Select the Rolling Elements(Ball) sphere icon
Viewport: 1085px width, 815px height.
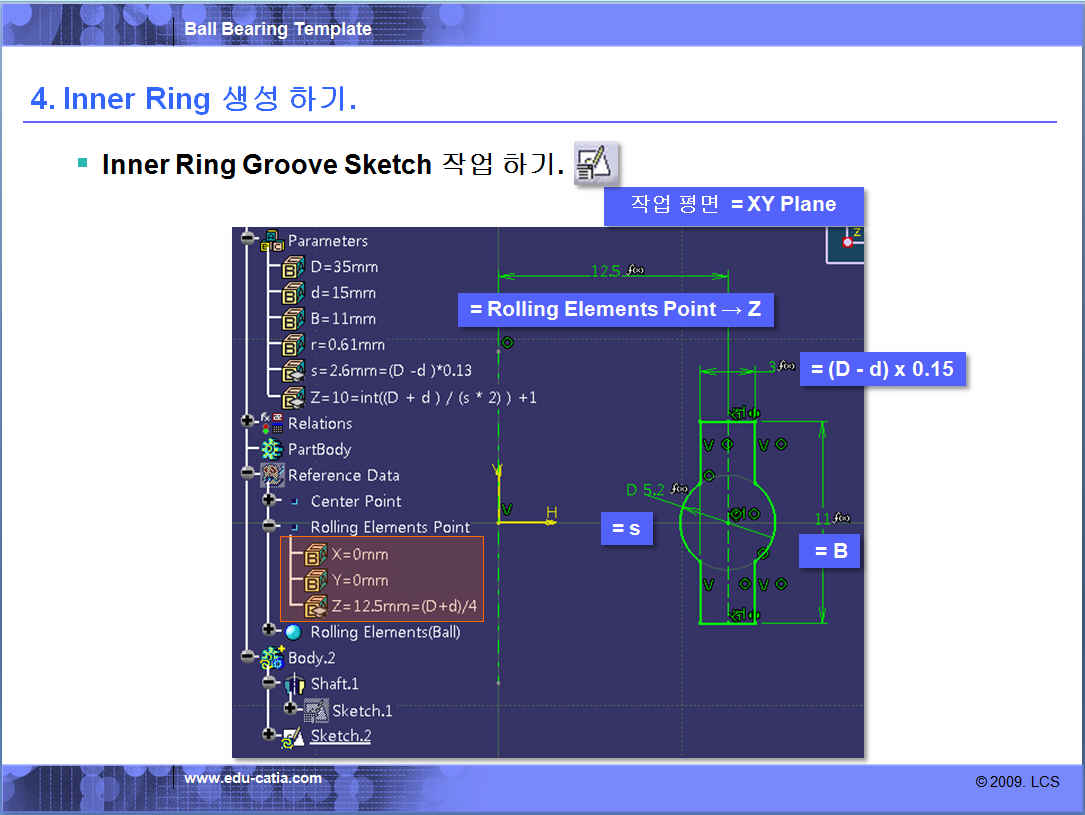tap(293, 632)
